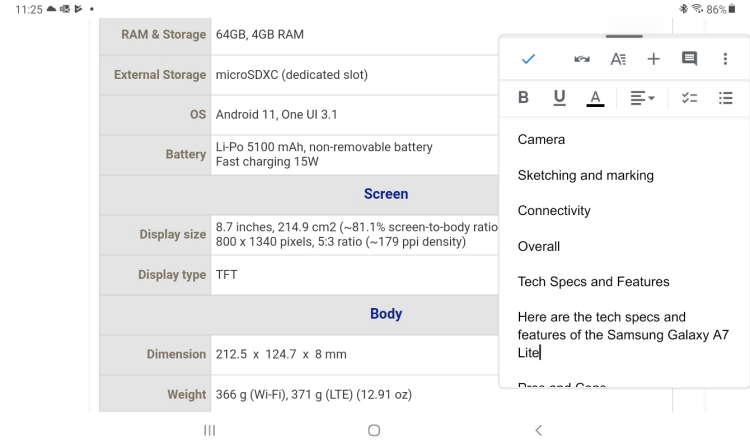Click the 'Weight' row label
The width and height of the screenshot is (750, 448).
[187, 395]
